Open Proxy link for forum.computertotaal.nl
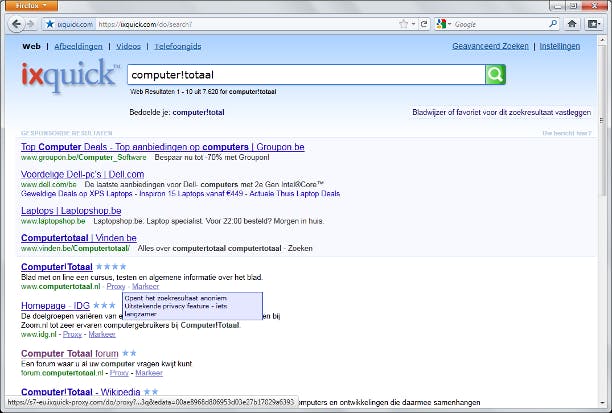The width and height of the screenshot is (612, 413). click(119, 373)
